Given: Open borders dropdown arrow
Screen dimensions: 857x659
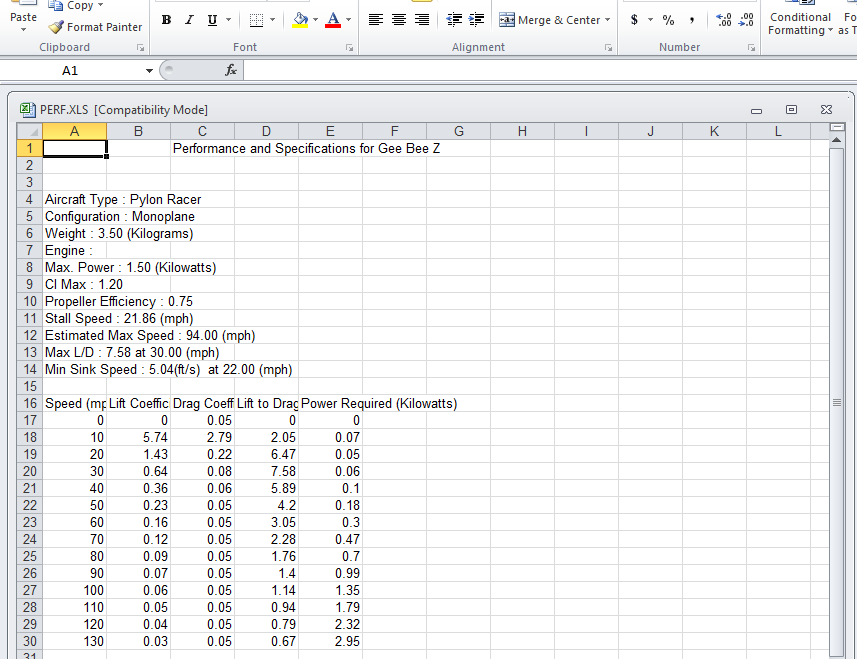Looking at the screenshot, I should tap(272, 20).
